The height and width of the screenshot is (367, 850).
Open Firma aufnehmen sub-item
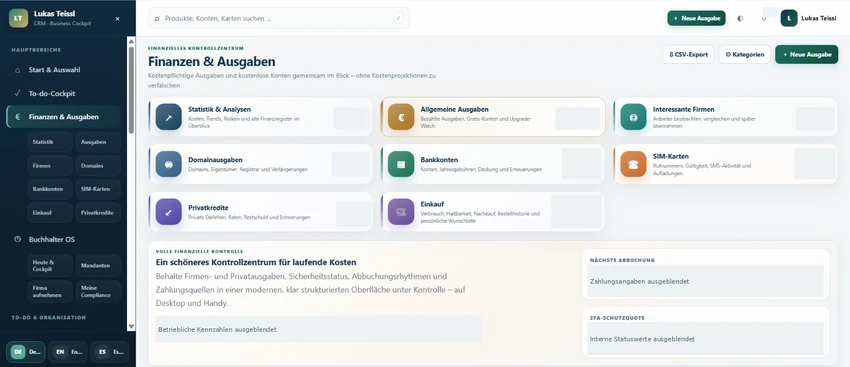[x=50, y=291]
